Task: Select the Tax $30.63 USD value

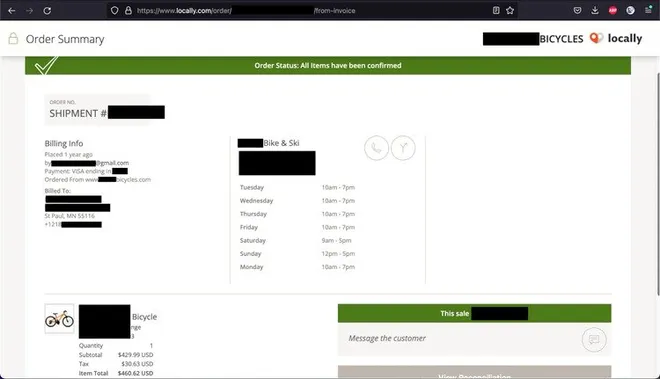Action: point(137,364)
